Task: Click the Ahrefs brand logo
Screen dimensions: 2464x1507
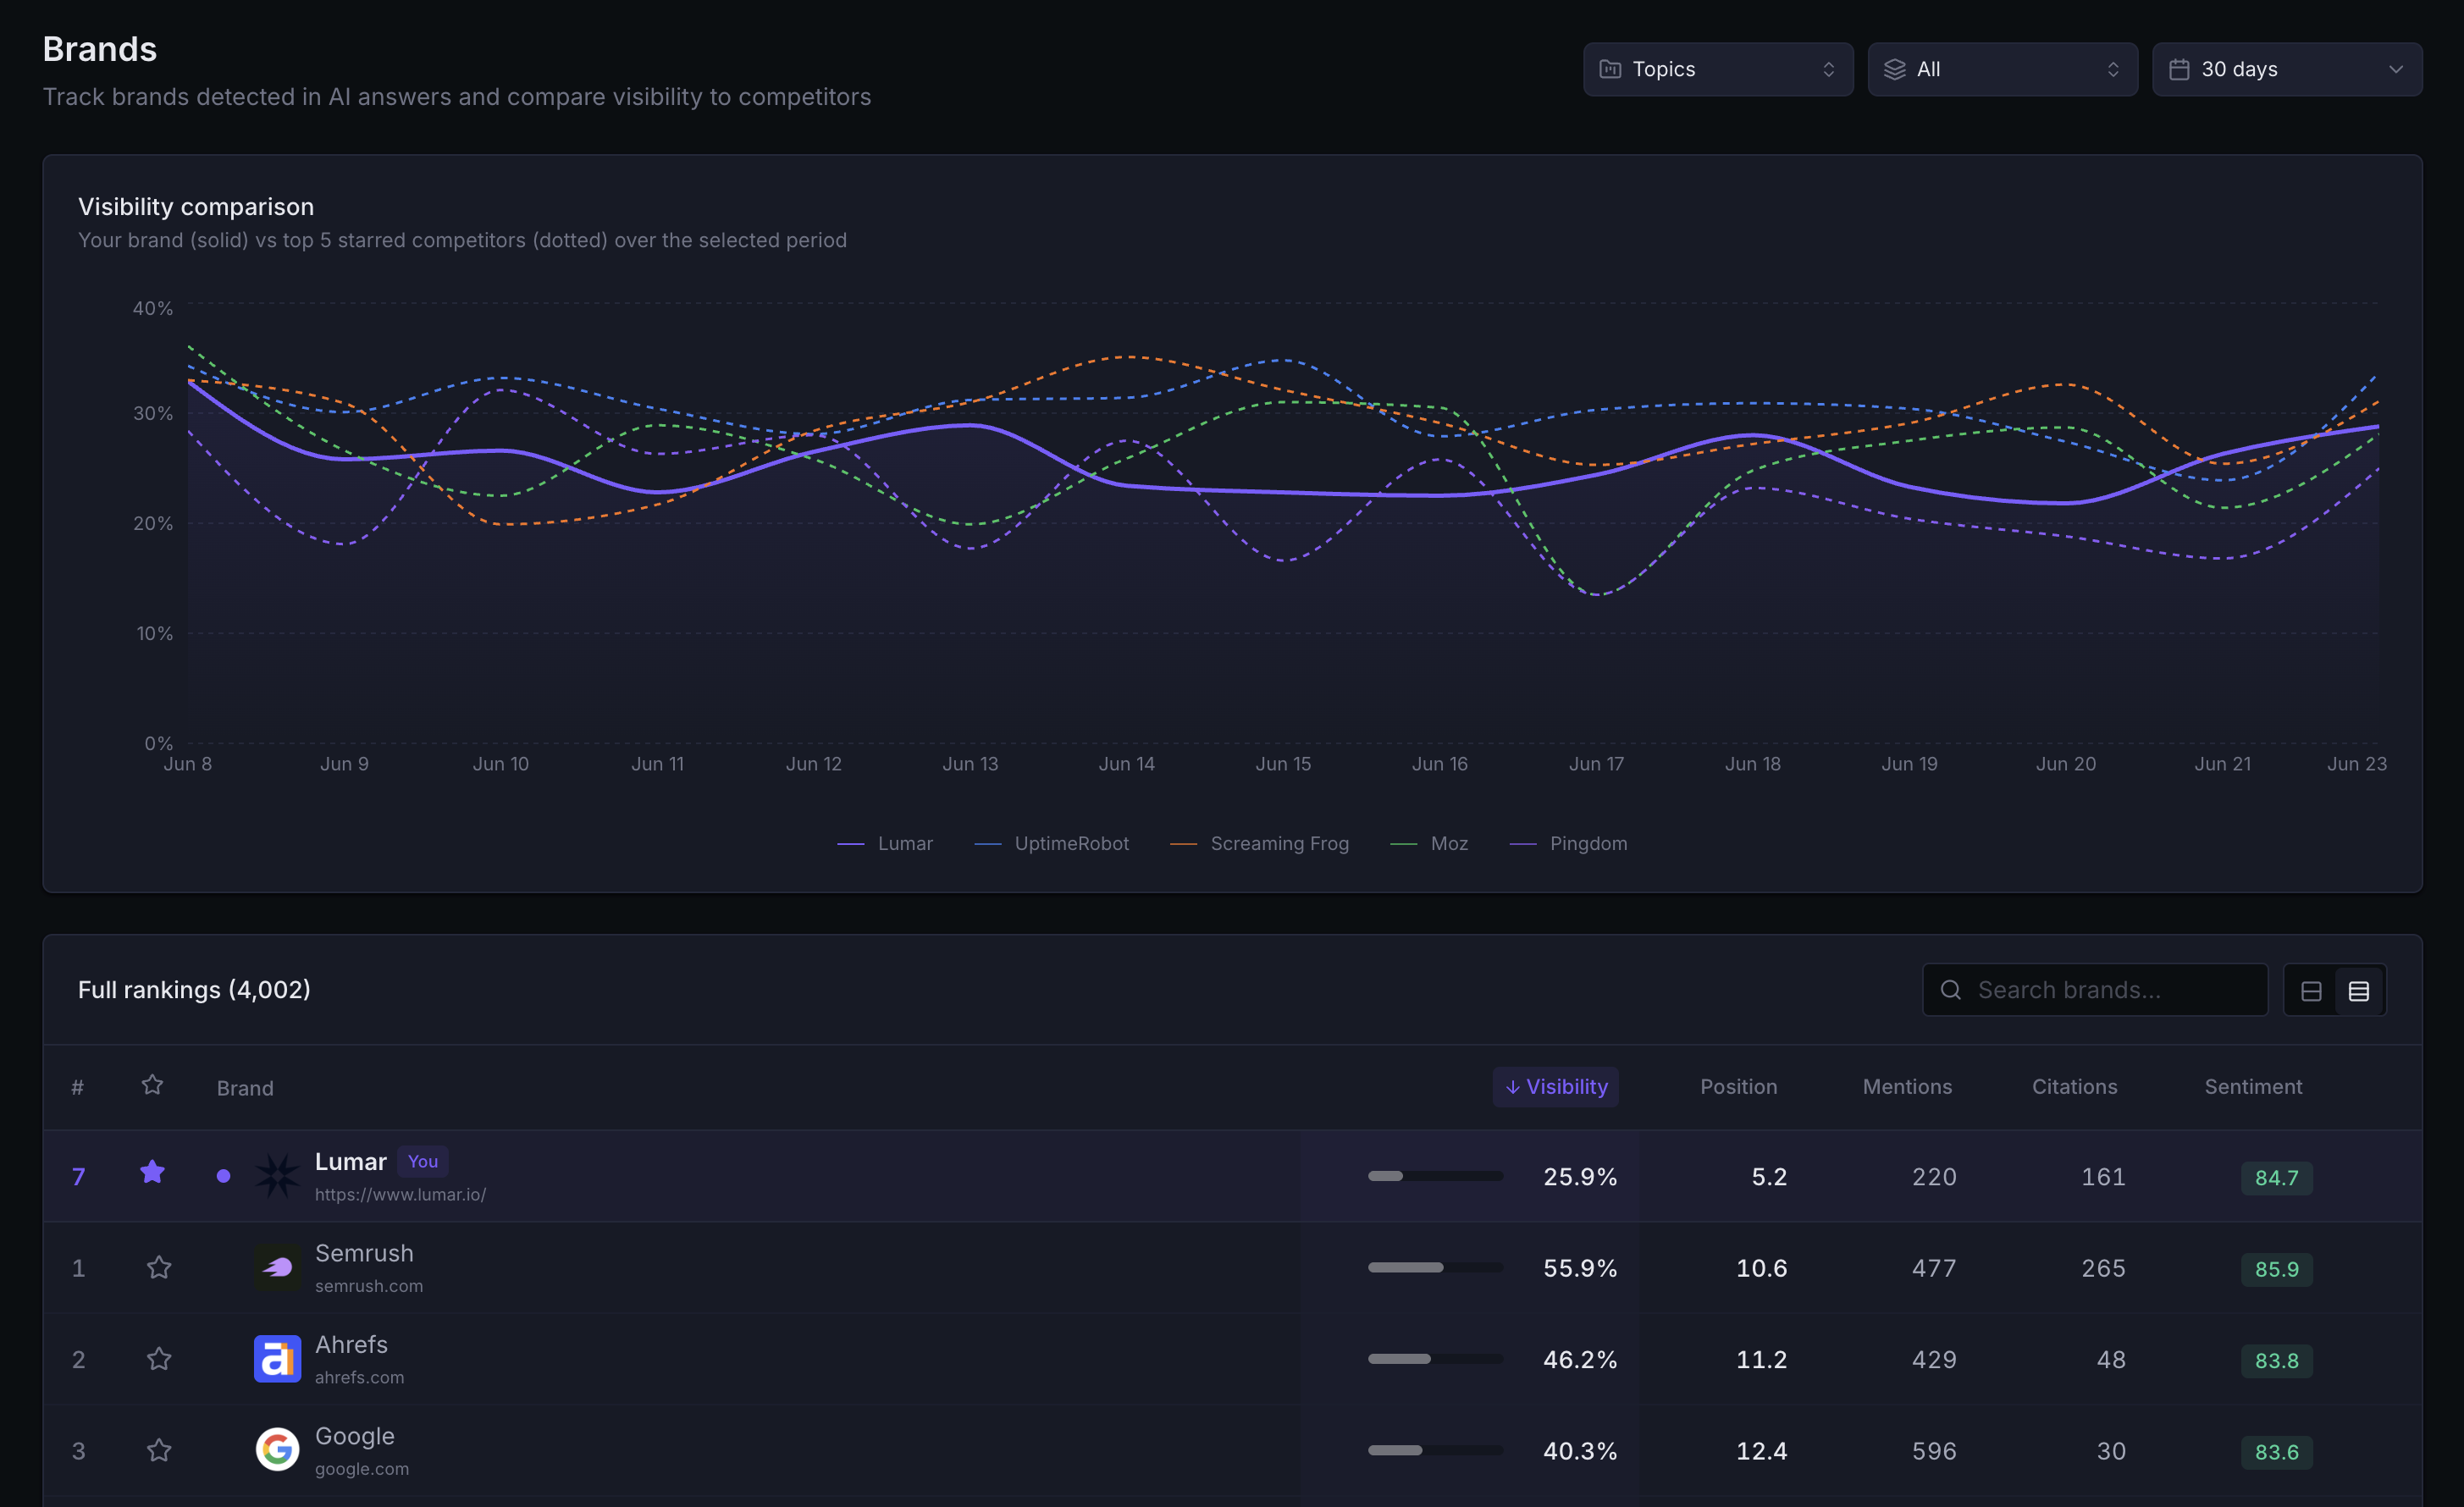Action: tap(277, 1359)
